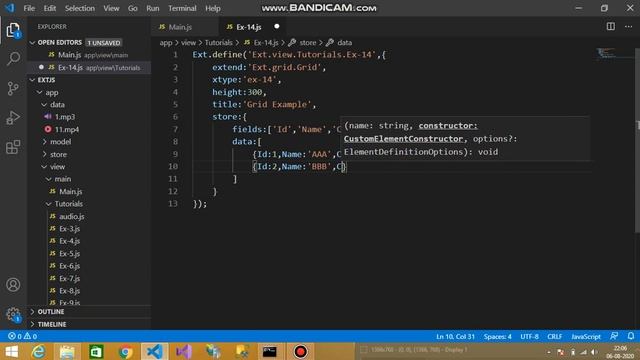640x360 pixels.
Task: Click the unsaved dot on Ex-14.js tab
Action: pyautogui.click(x=277, y=27)
